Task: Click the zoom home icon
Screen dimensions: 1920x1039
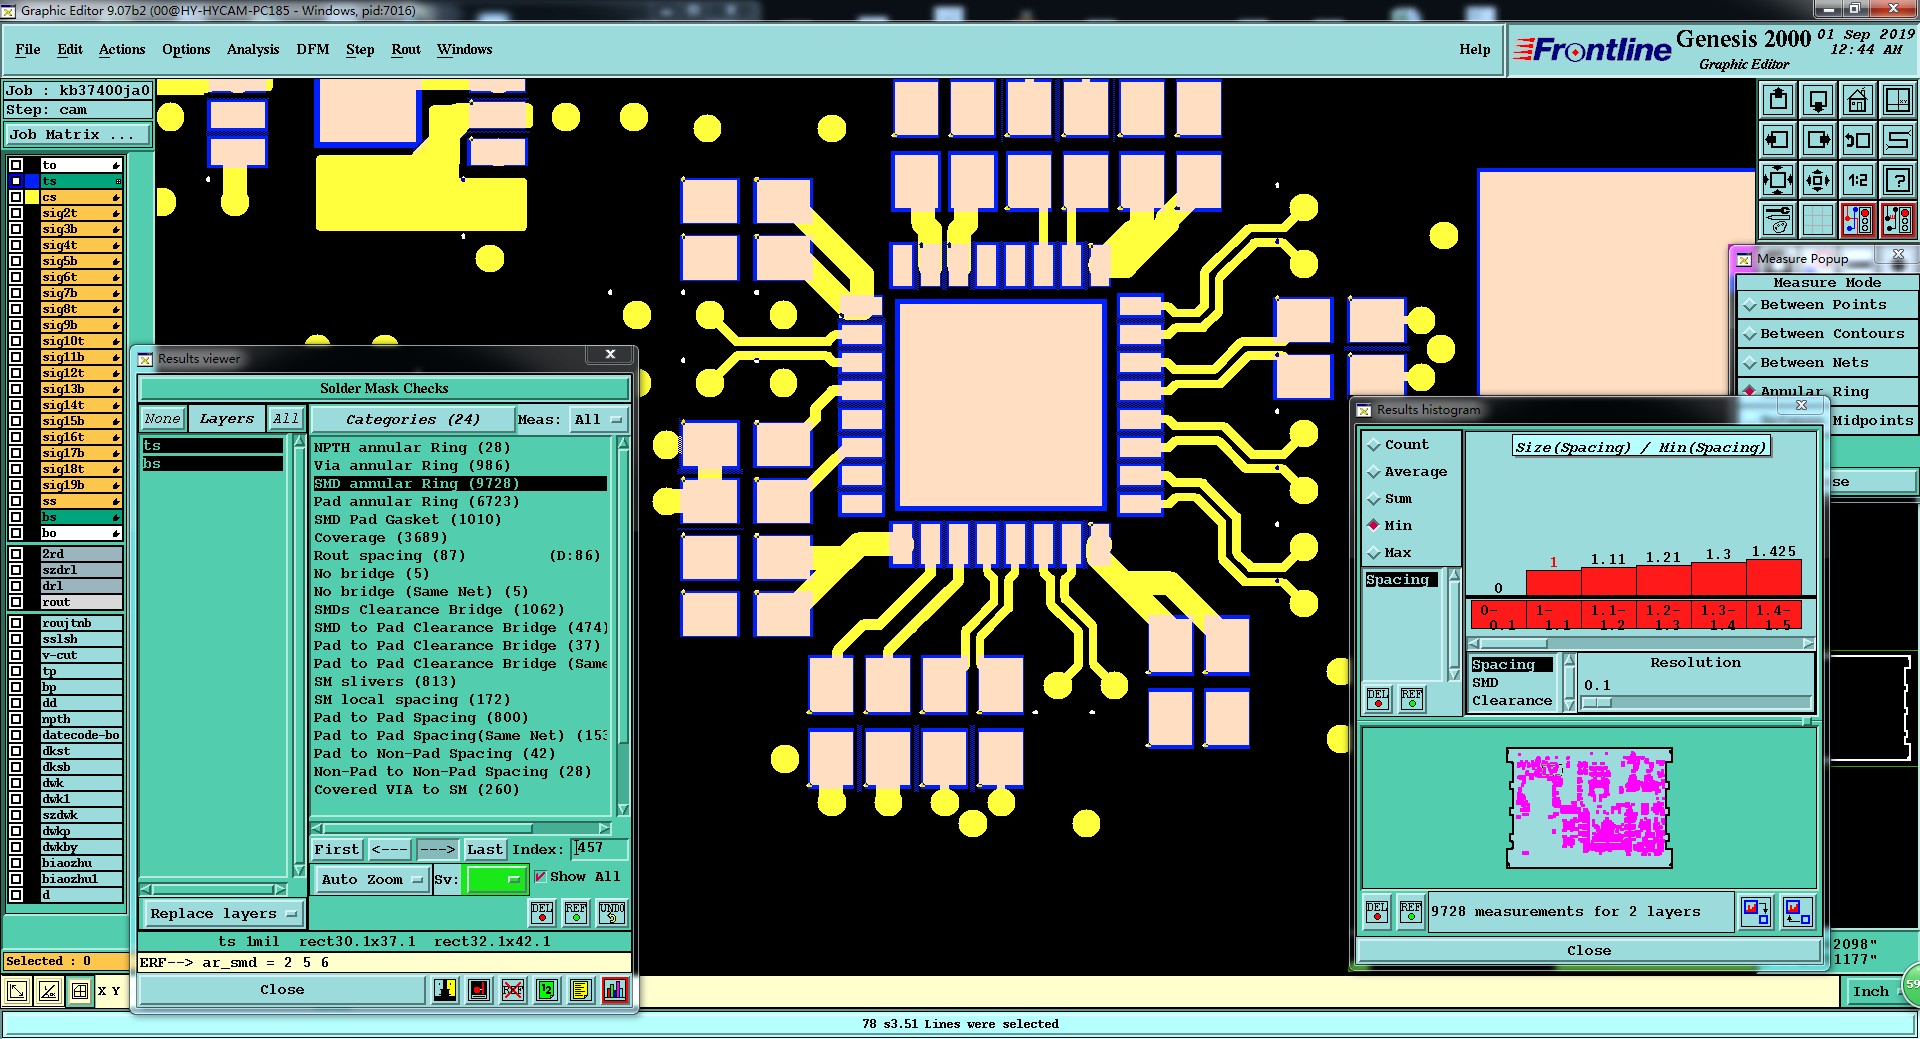Action: point(1858,100)
